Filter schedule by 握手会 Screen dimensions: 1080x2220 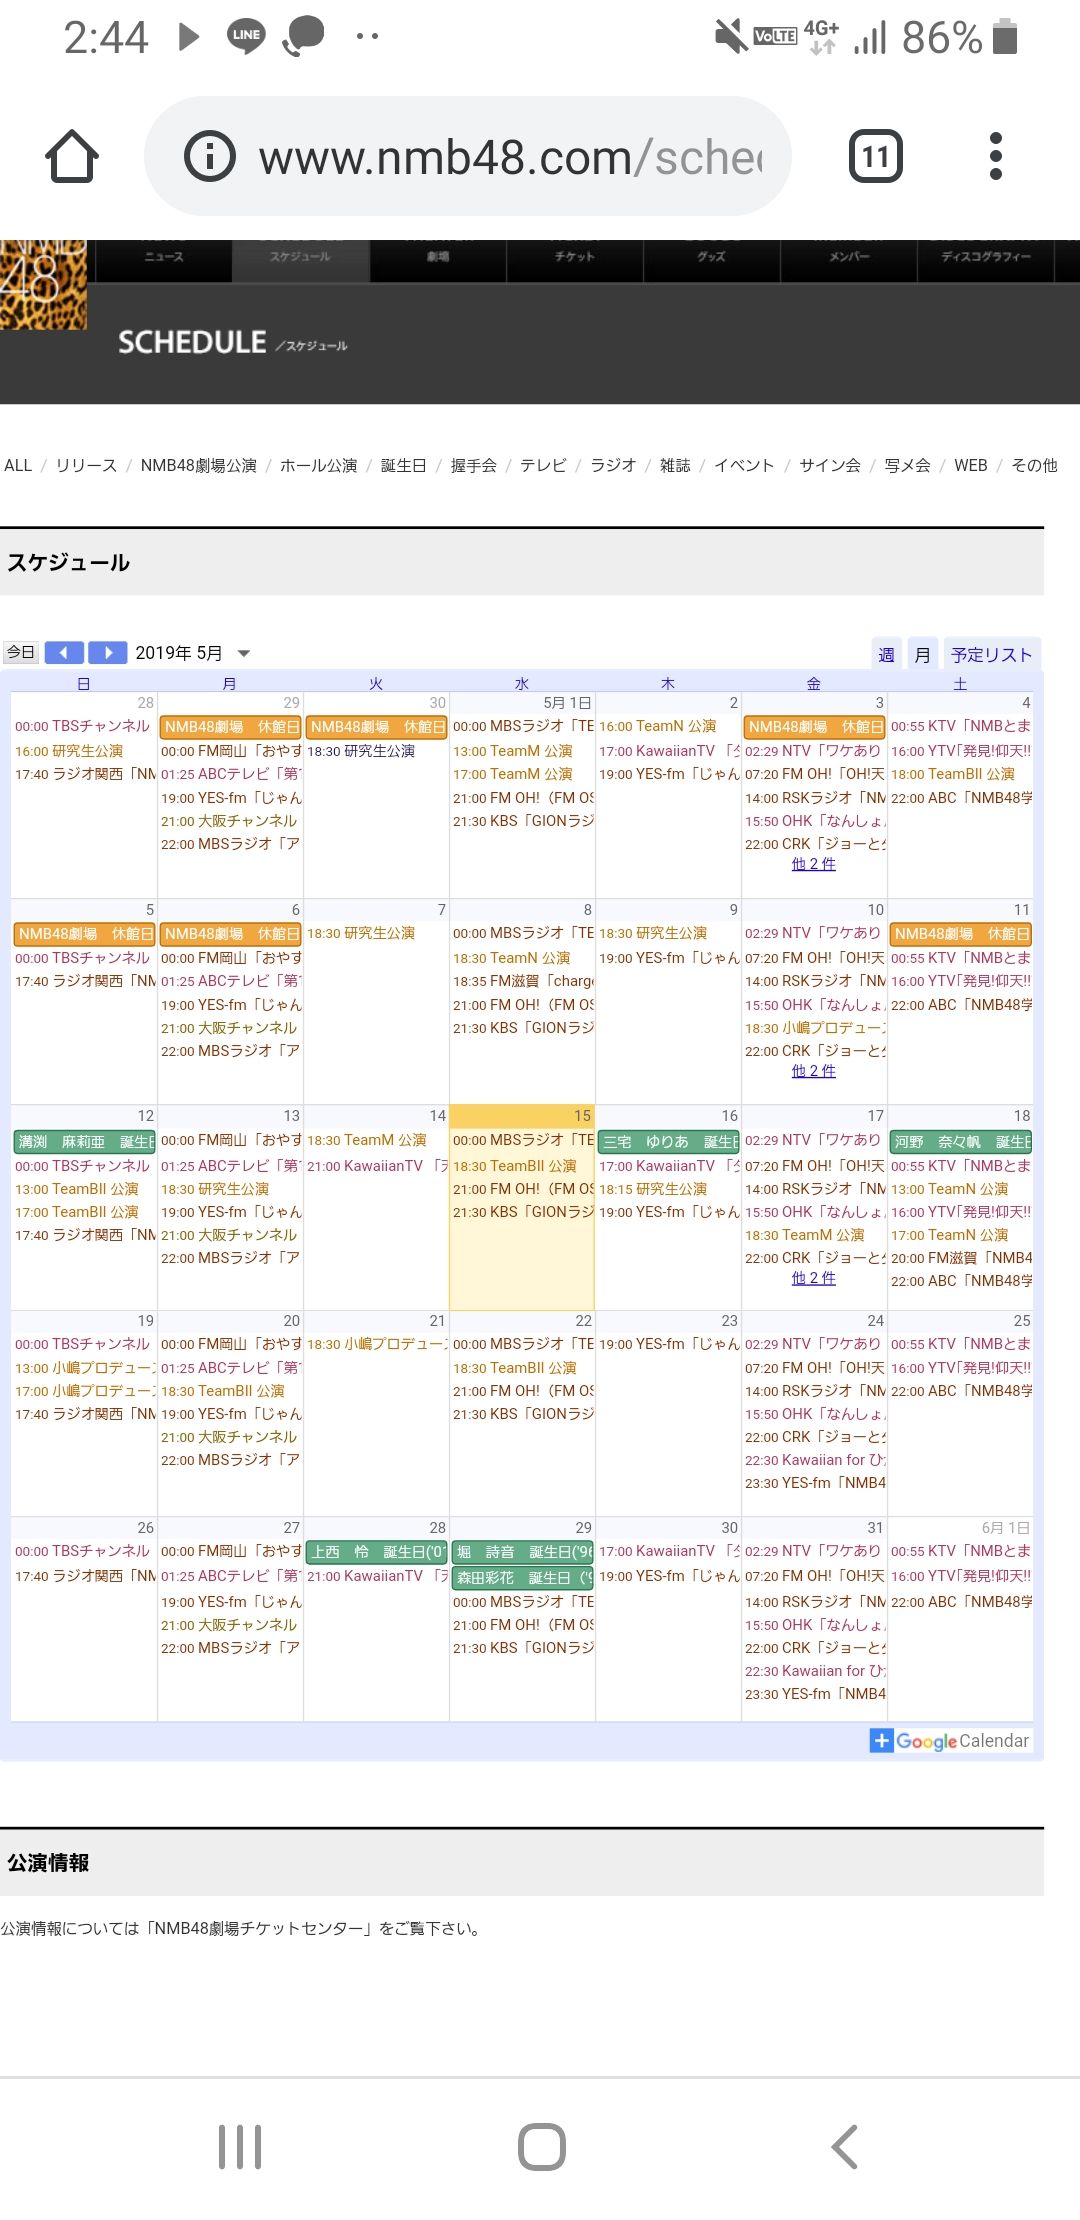click(x=474, y=466)
